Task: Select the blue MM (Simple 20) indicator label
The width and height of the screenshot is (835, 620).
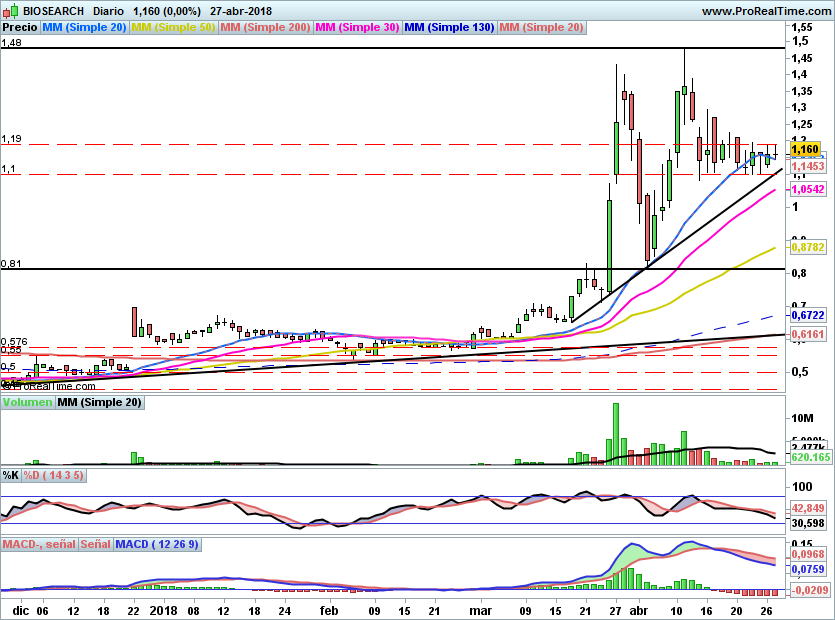Action: point(84,28)
